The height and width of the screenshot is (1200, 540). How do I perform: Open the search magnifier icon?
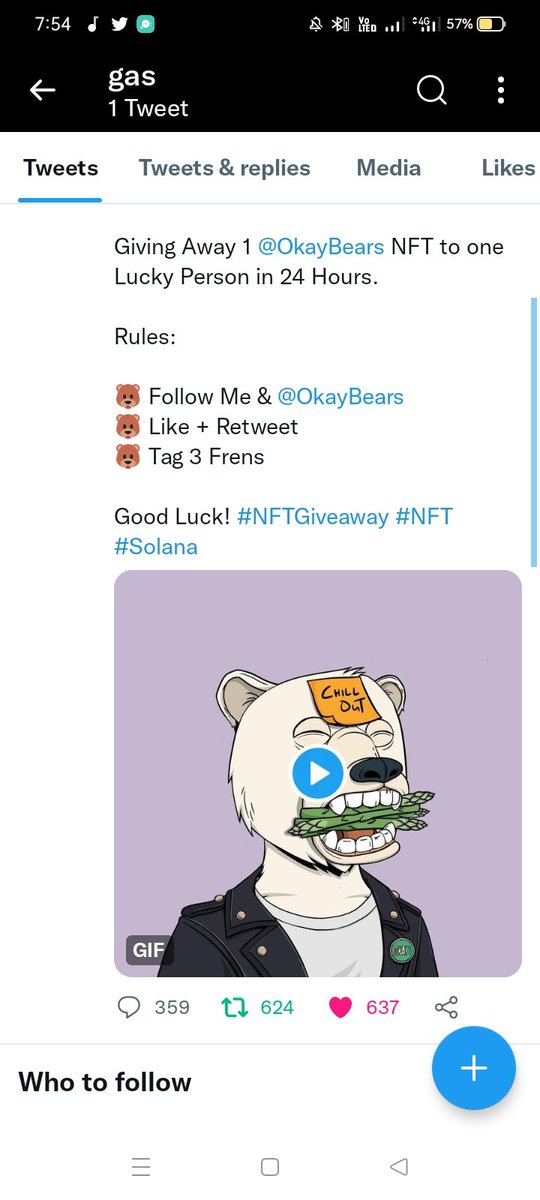[x=431, y=91]
